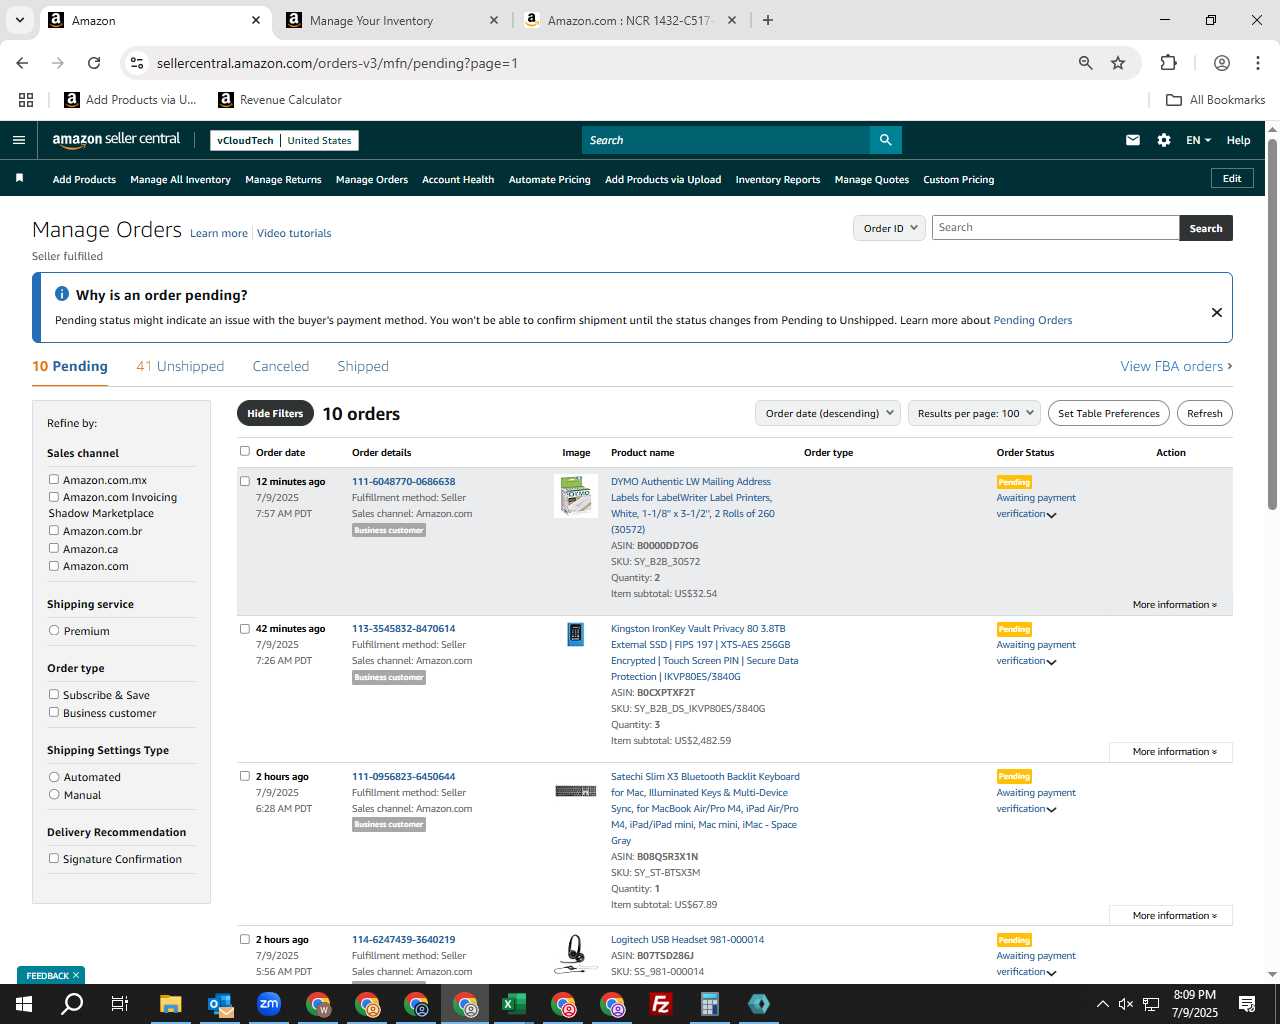Select the Premium shipping service radio

coord(54,630)
